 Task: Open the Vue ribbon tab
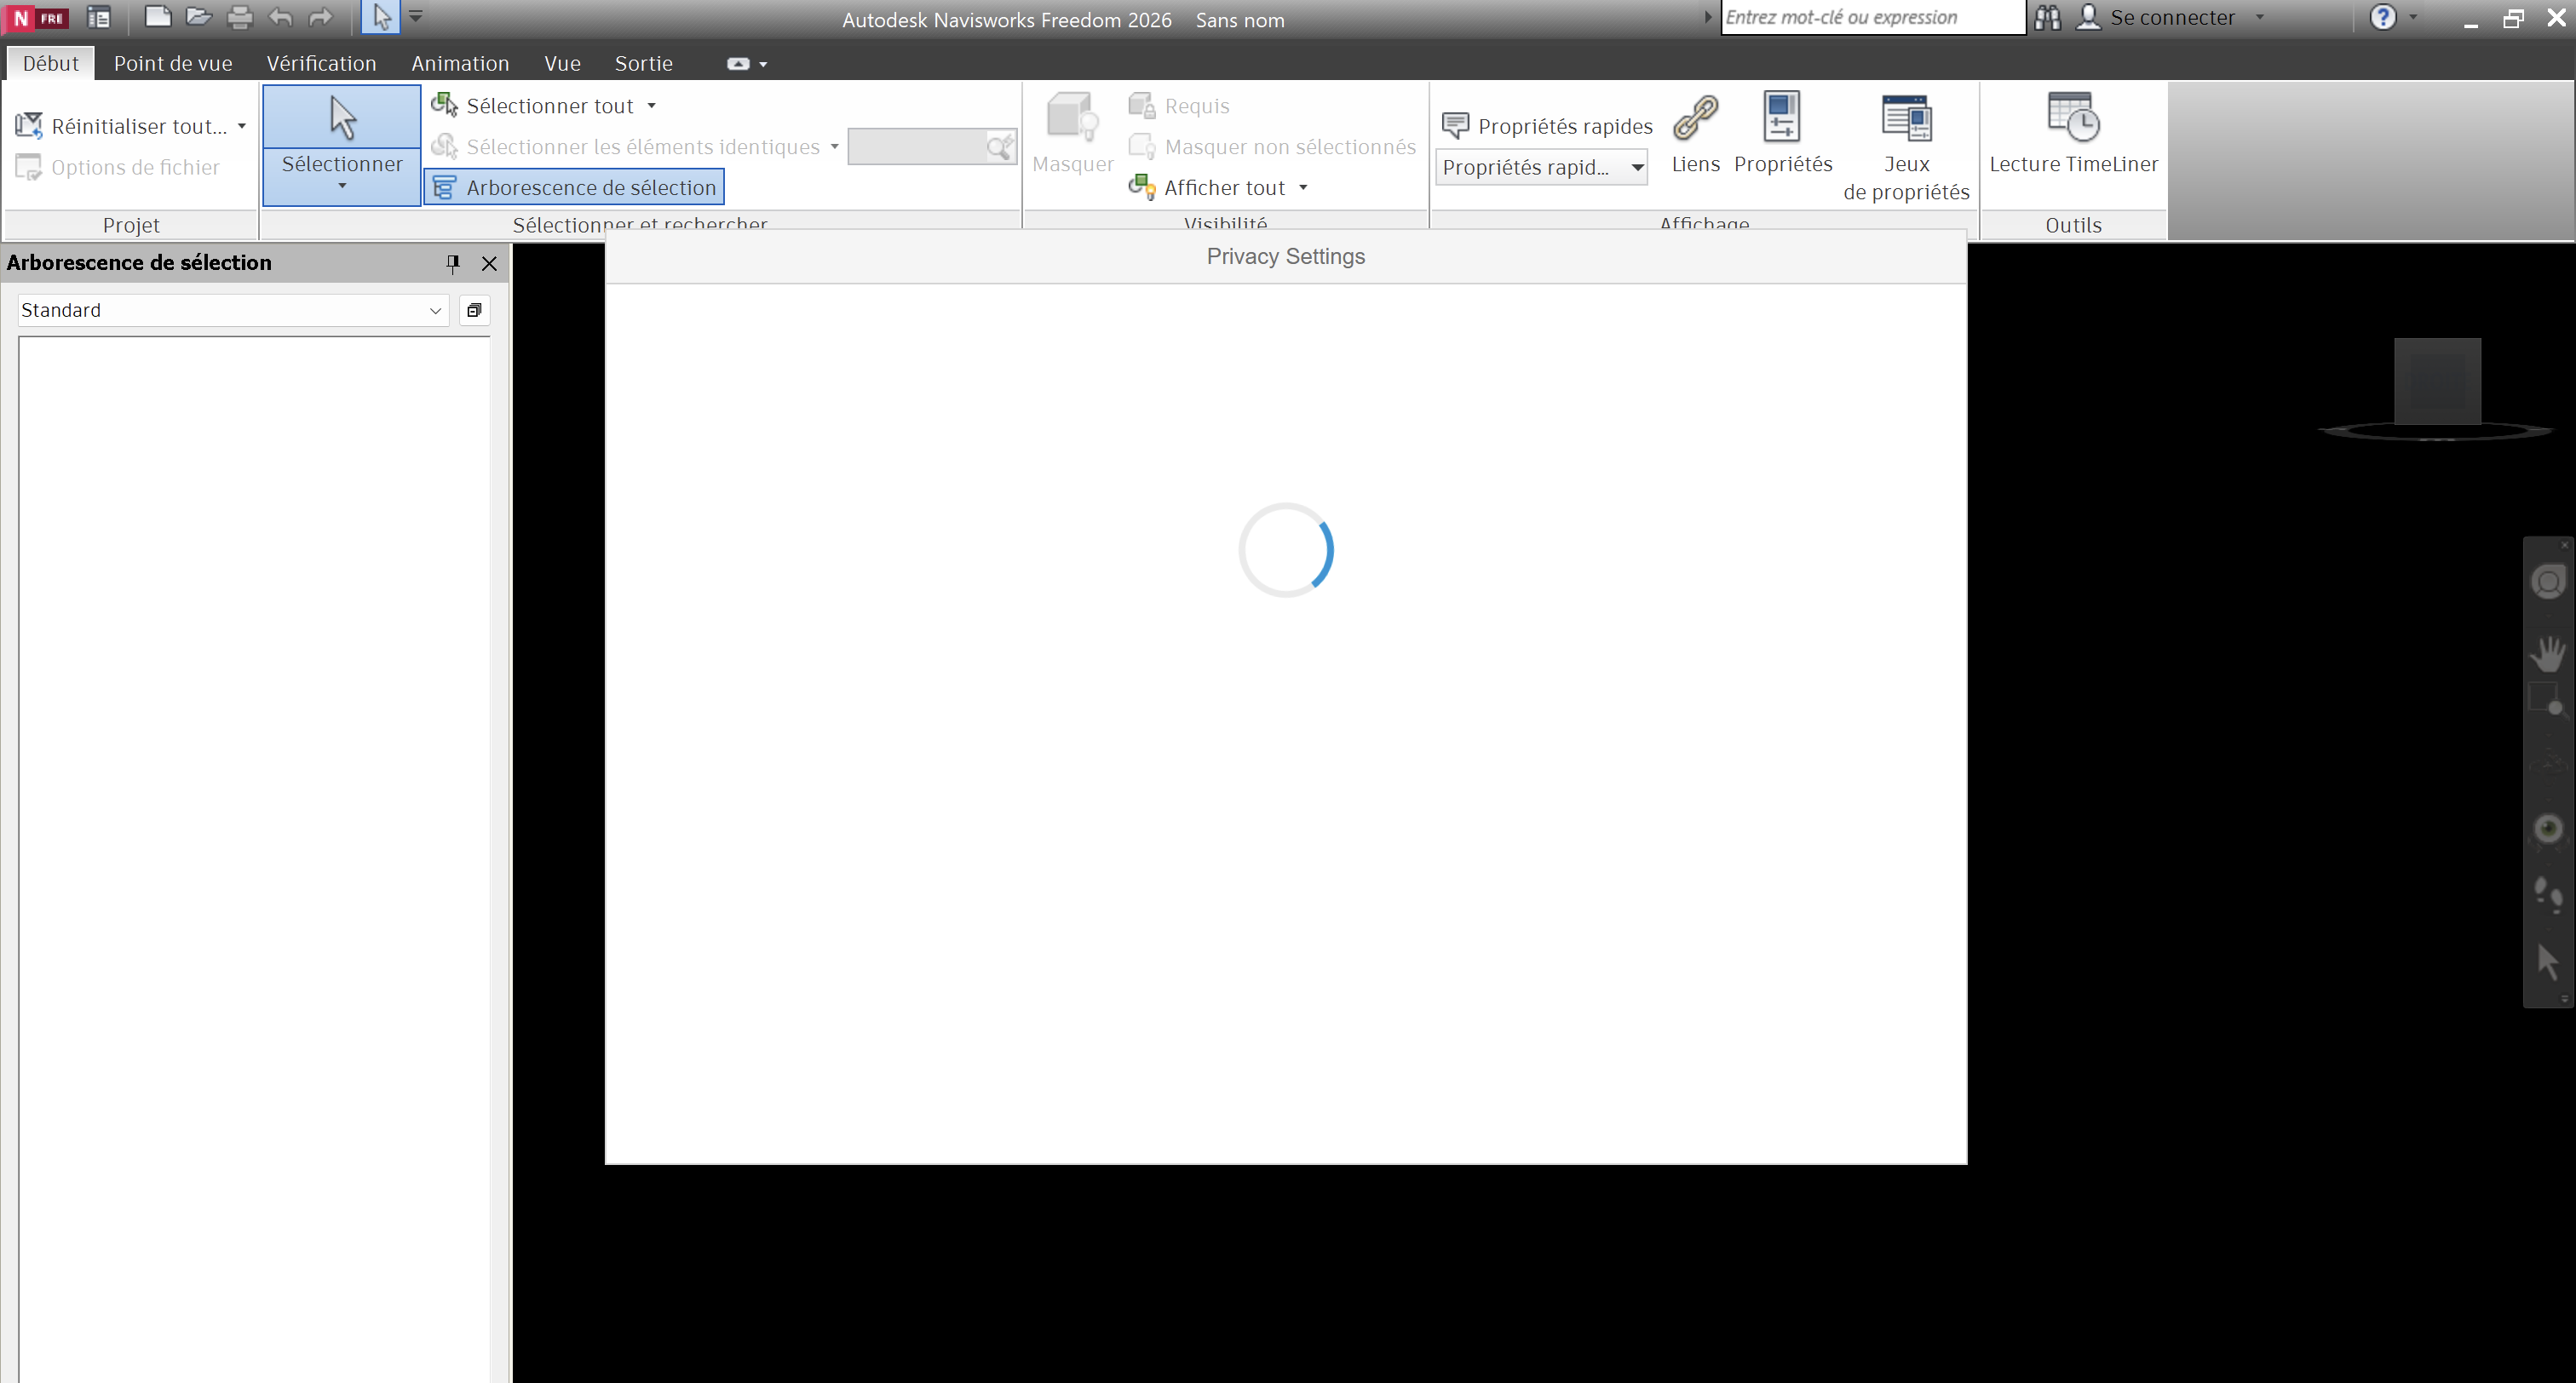(x=562, y=63)
